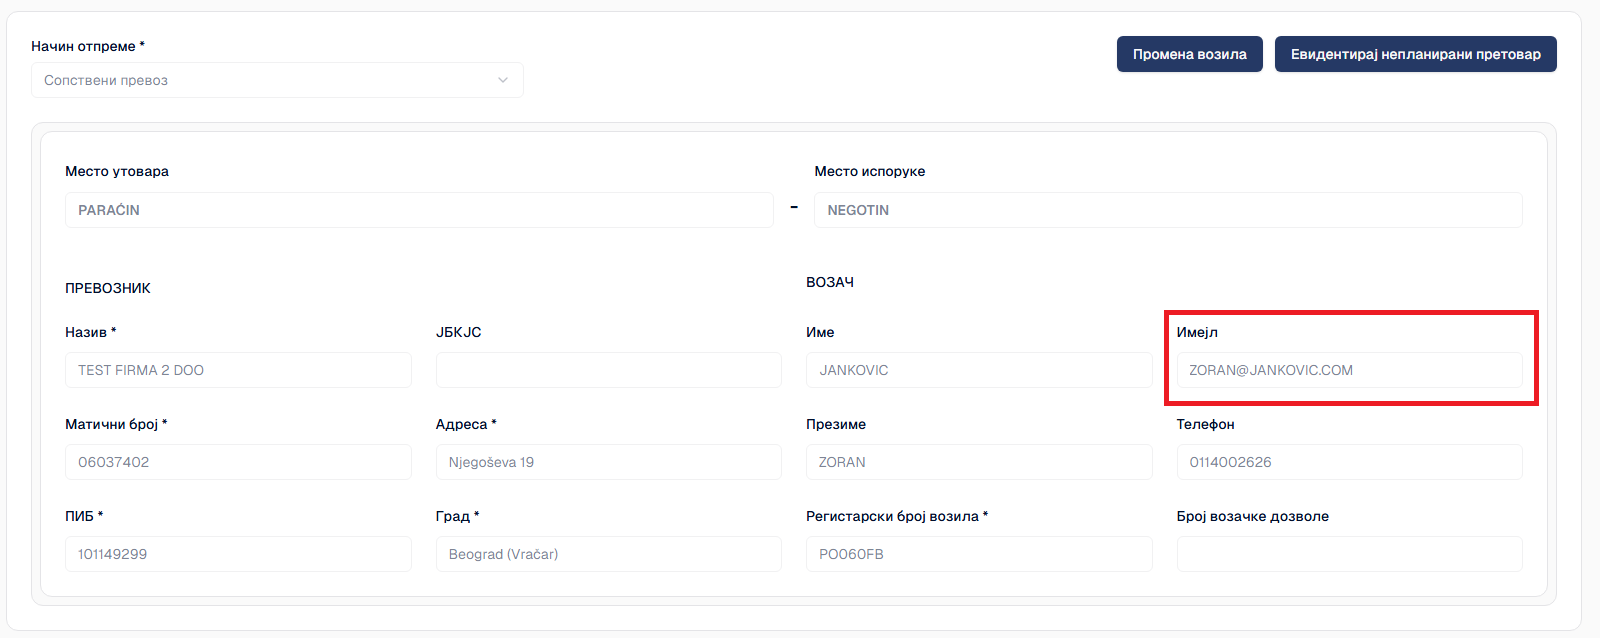The height and width of the screenshot is (638, 1600).
Task: Click the empty ЈБКЈС input field
Action: 608,370
